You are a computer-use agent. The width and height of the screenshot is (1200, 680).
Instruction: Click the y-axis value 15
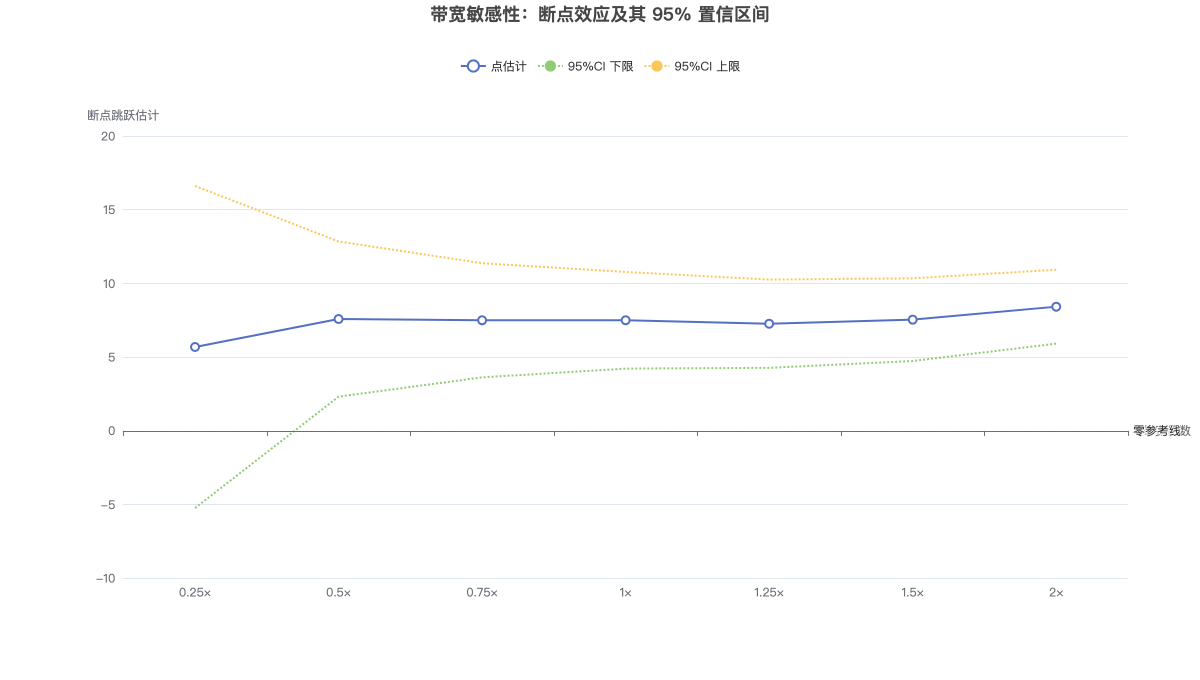click(x=108, y=210)
